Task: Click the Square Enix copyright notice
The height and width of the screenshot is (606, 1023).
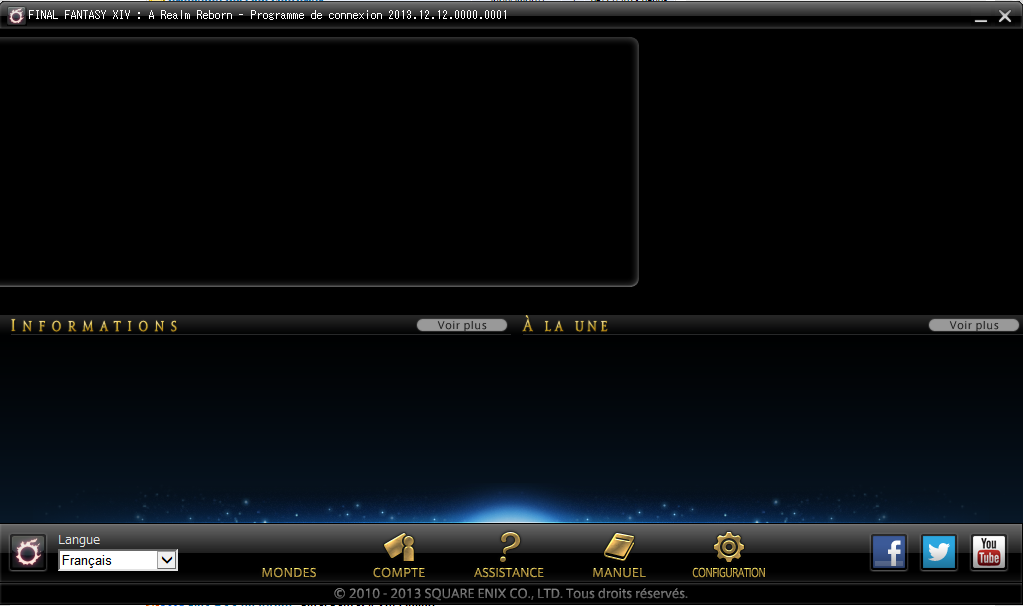Action: pyautogui.click(x=511, y=594)
